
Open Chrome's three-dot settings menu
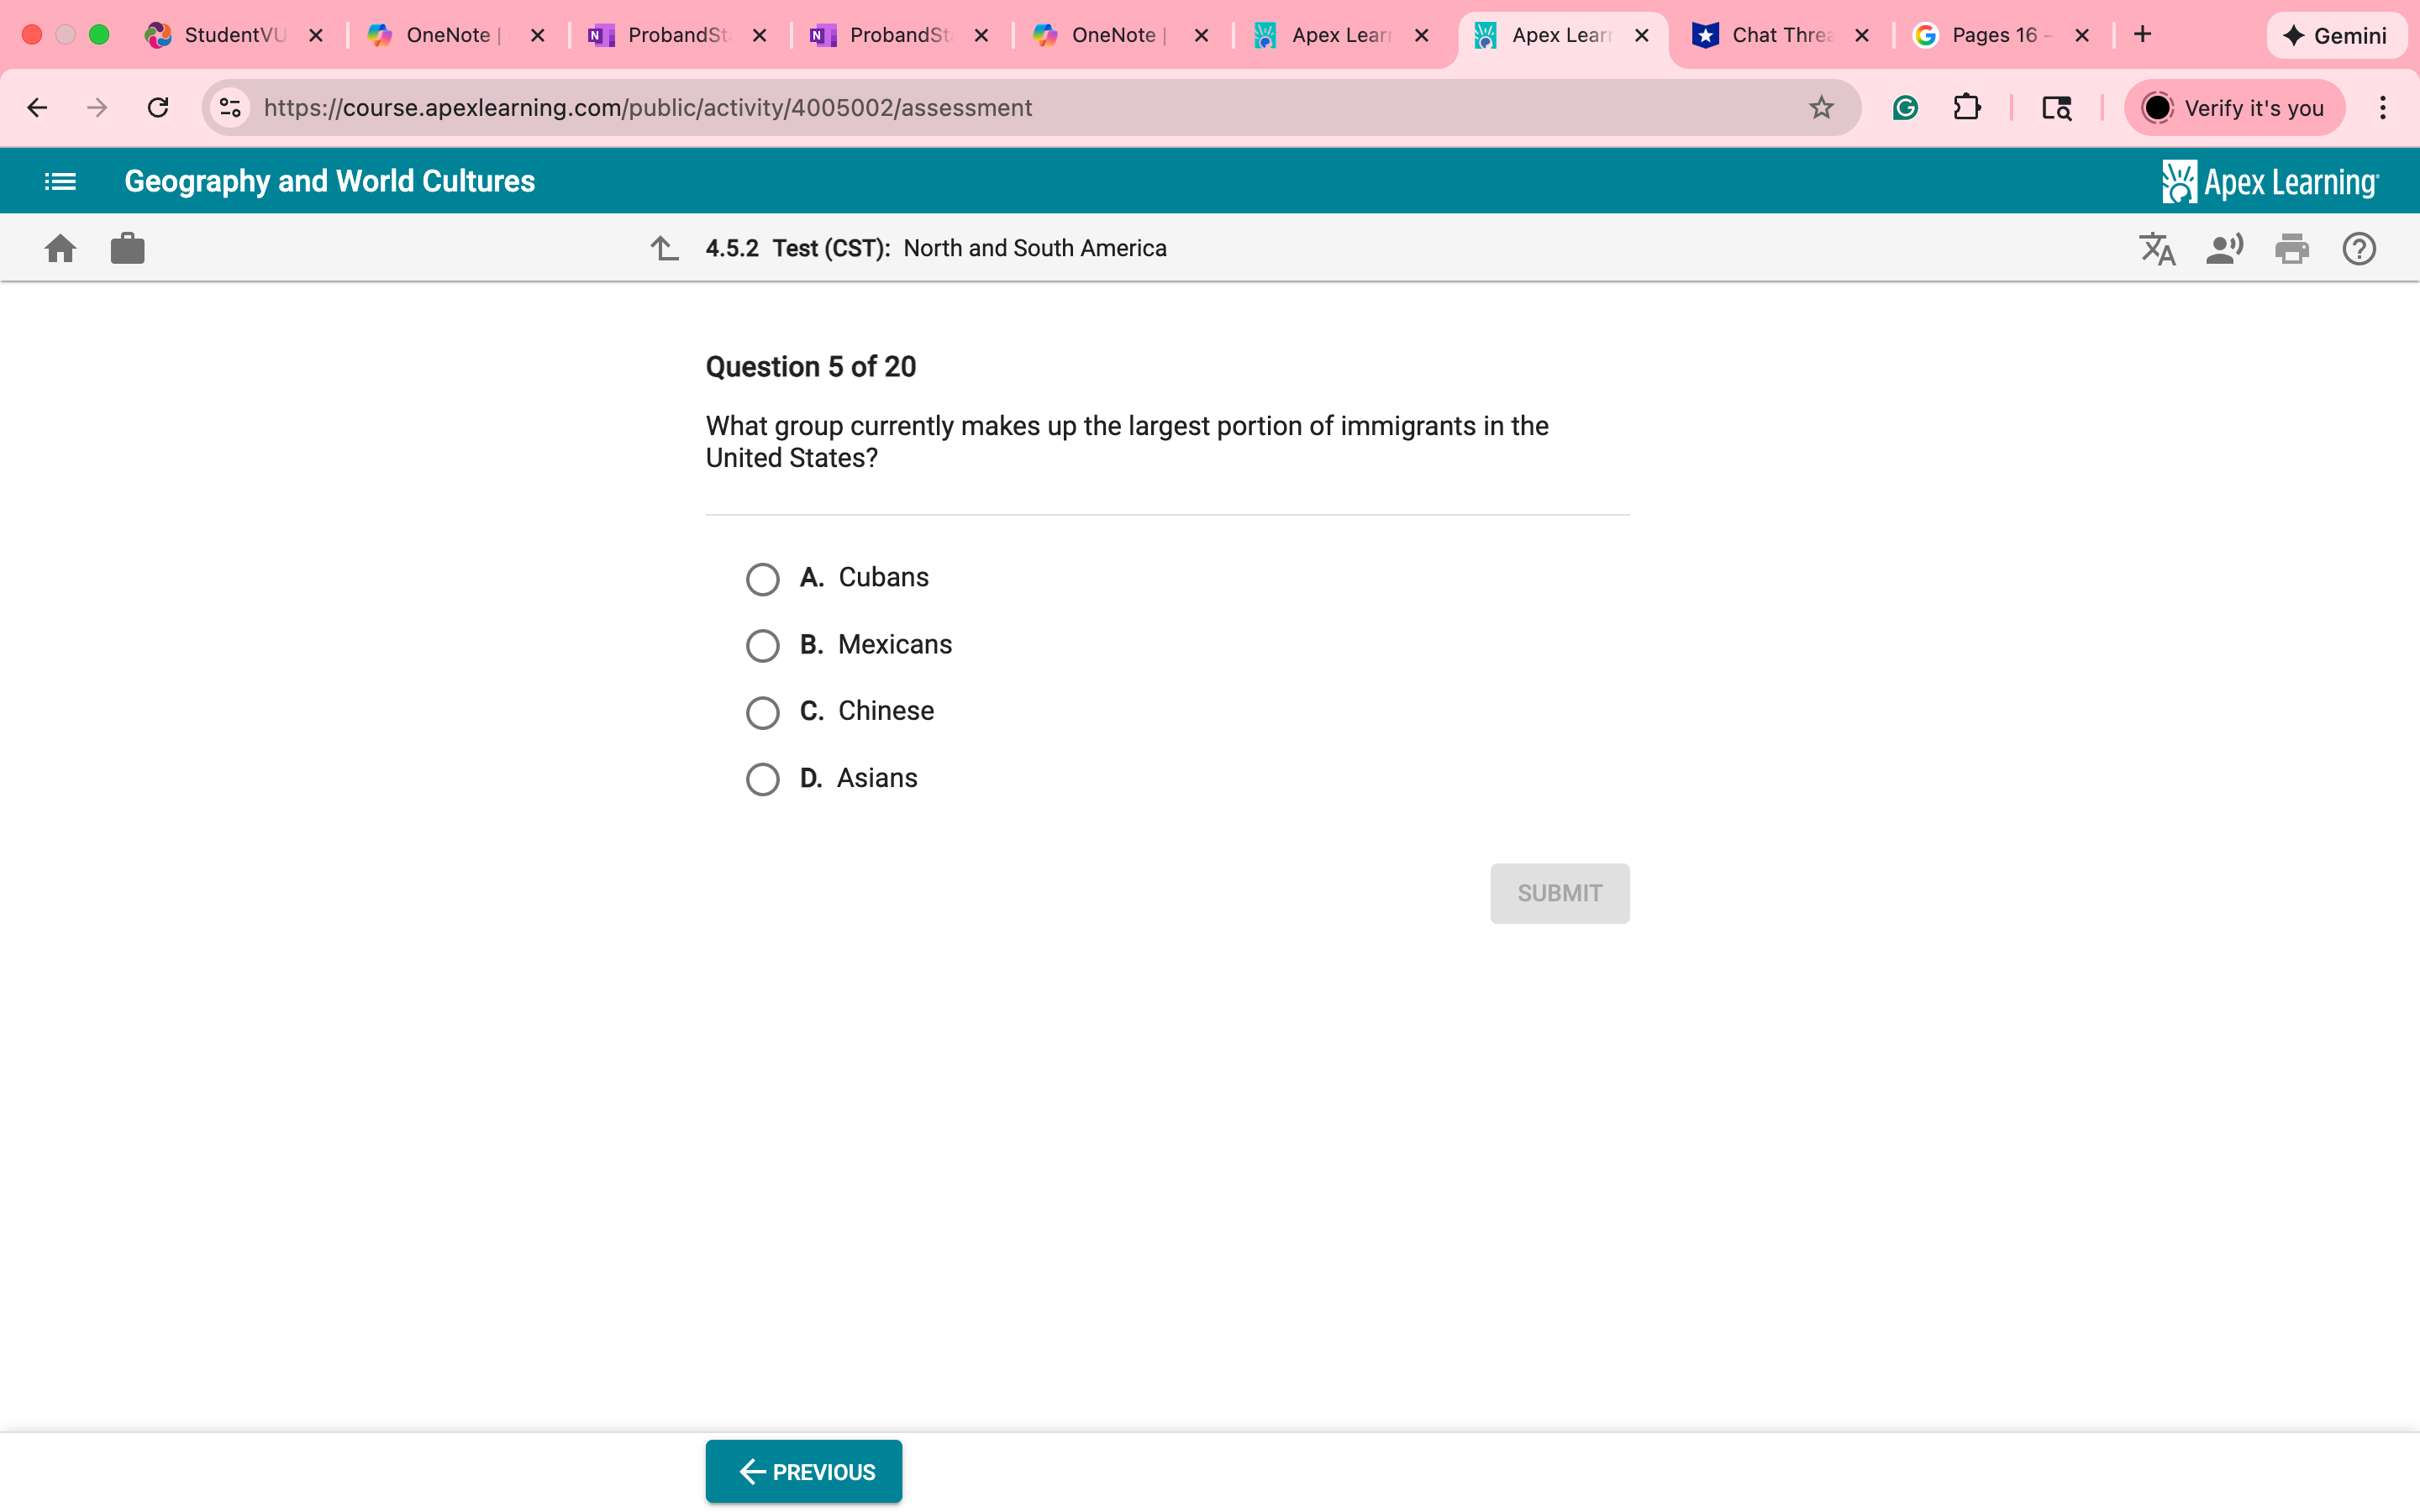[2383, 107]
